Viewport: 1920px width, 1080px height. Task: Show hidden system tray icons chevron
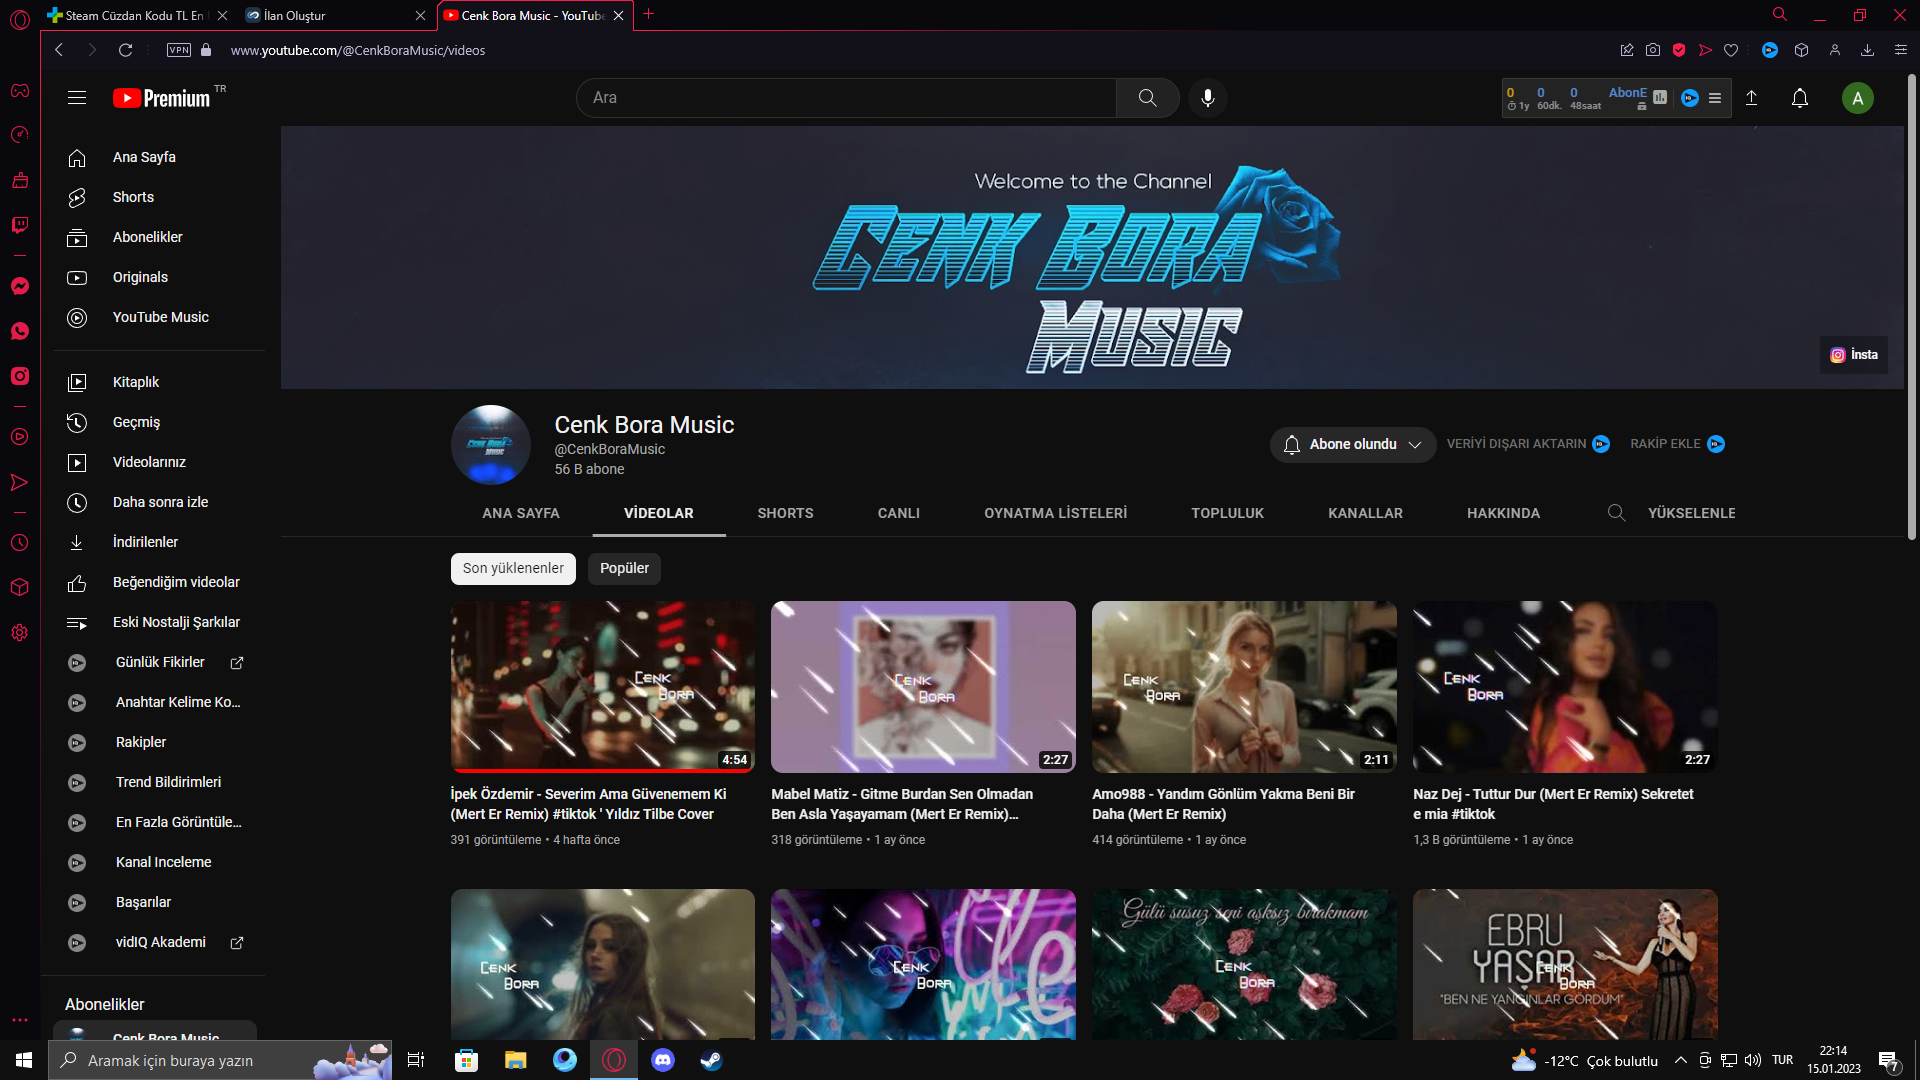pos(1681,1060)
